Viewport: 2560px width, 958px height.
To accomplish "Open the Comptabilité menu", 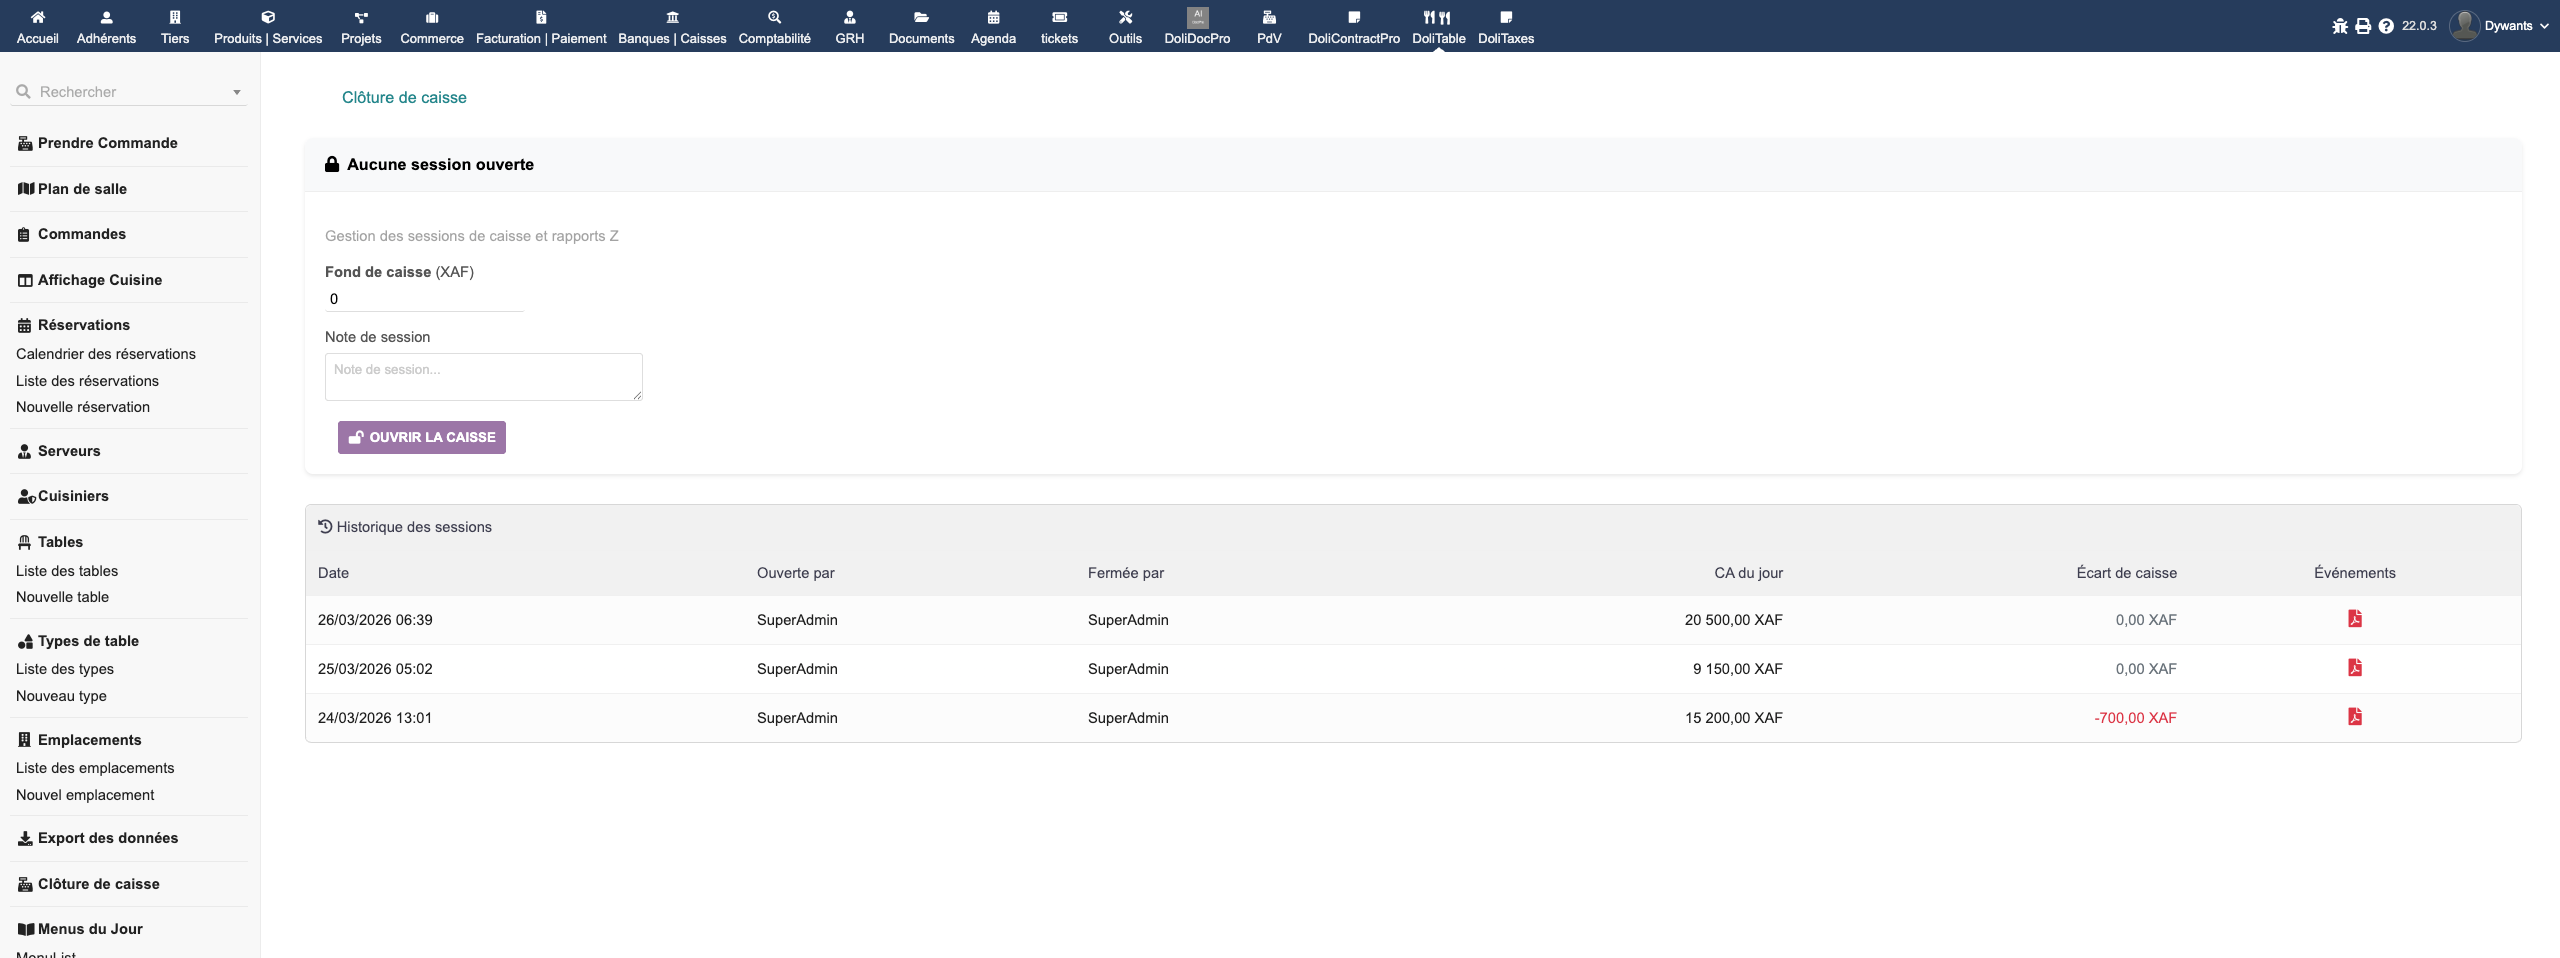I will pyautogui.click(x=774, y=26).
